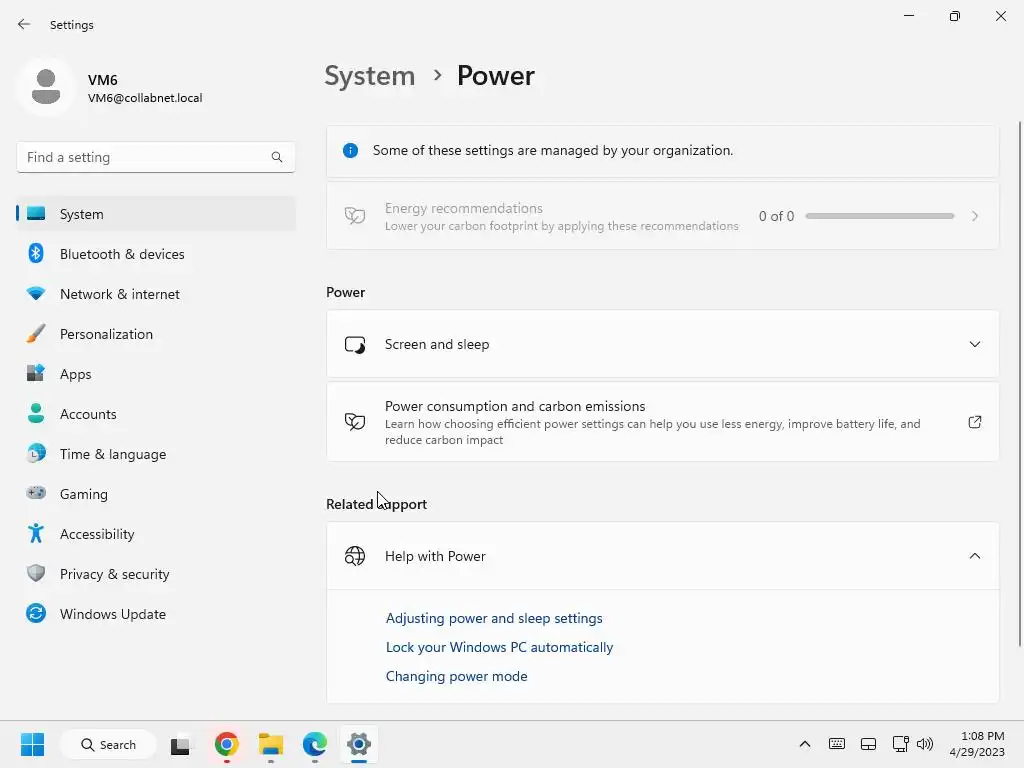The width and height of the screenshot is (1024, 768).
Task: Click the Apps label in sidebar
Action: click(76, 374)
